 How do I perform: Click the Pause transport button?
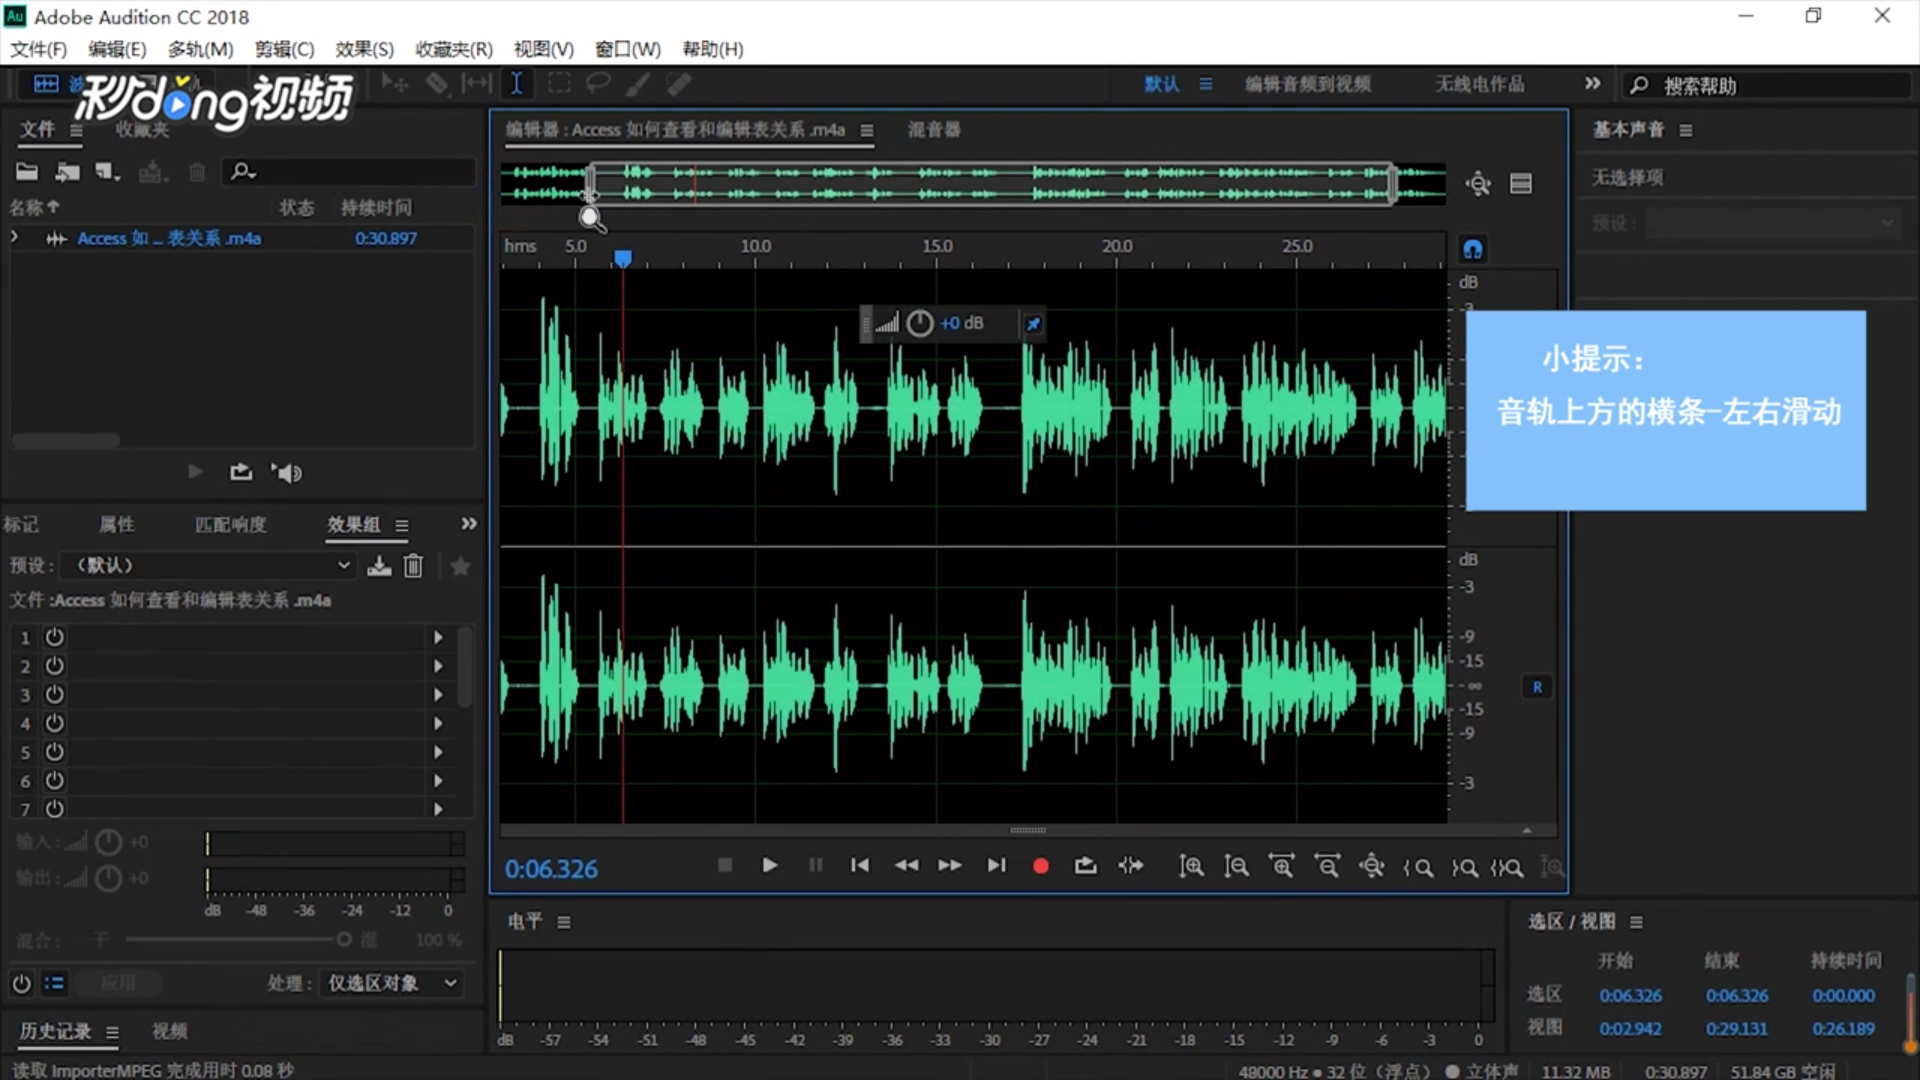click(815, 866)
